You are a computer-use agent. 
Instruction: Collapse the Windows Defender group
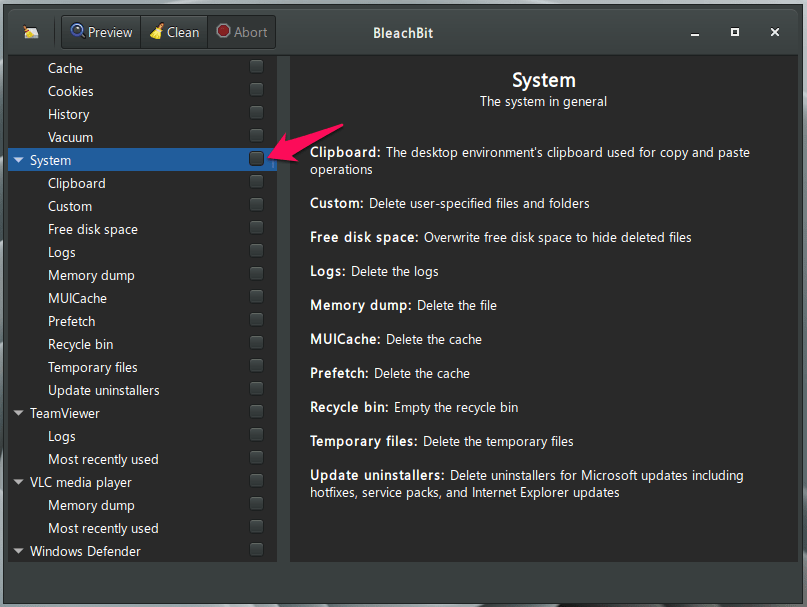[19, 551]
